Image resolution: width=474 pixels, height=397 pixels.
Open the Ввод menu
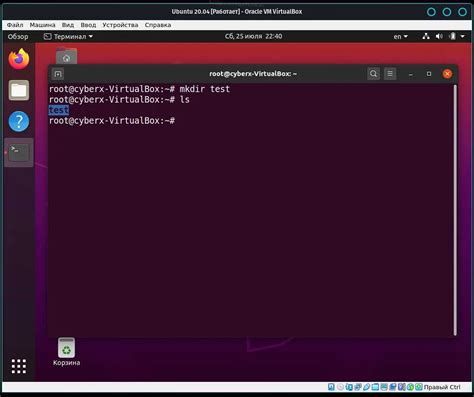click(88, 25)
